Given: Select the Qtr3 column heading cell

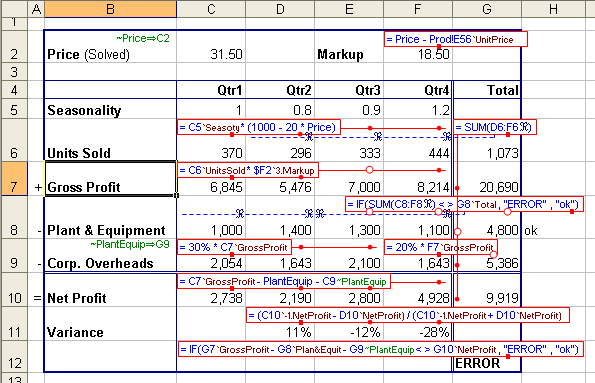Looking at the screenshot, I should tap(349, 90).
